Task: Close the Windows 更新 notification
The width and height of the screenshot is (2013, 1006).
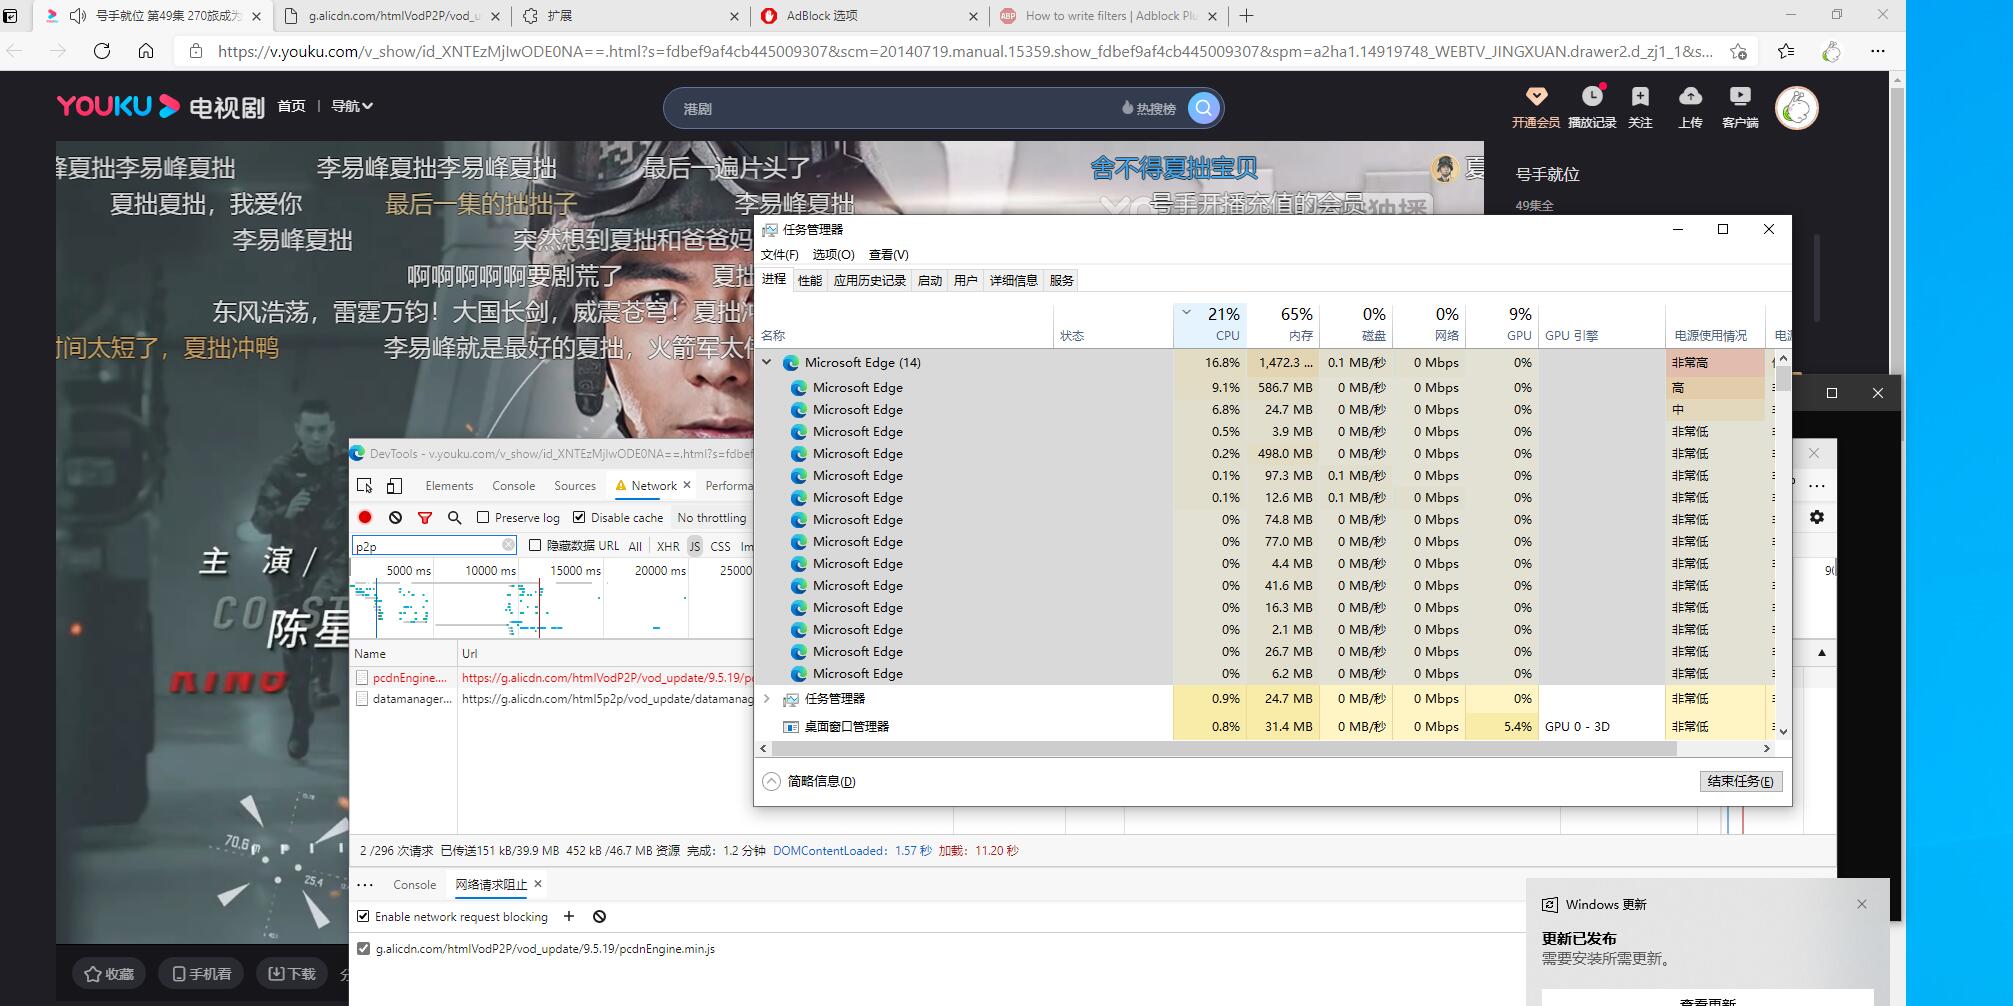Action: tap(1862, 904)
